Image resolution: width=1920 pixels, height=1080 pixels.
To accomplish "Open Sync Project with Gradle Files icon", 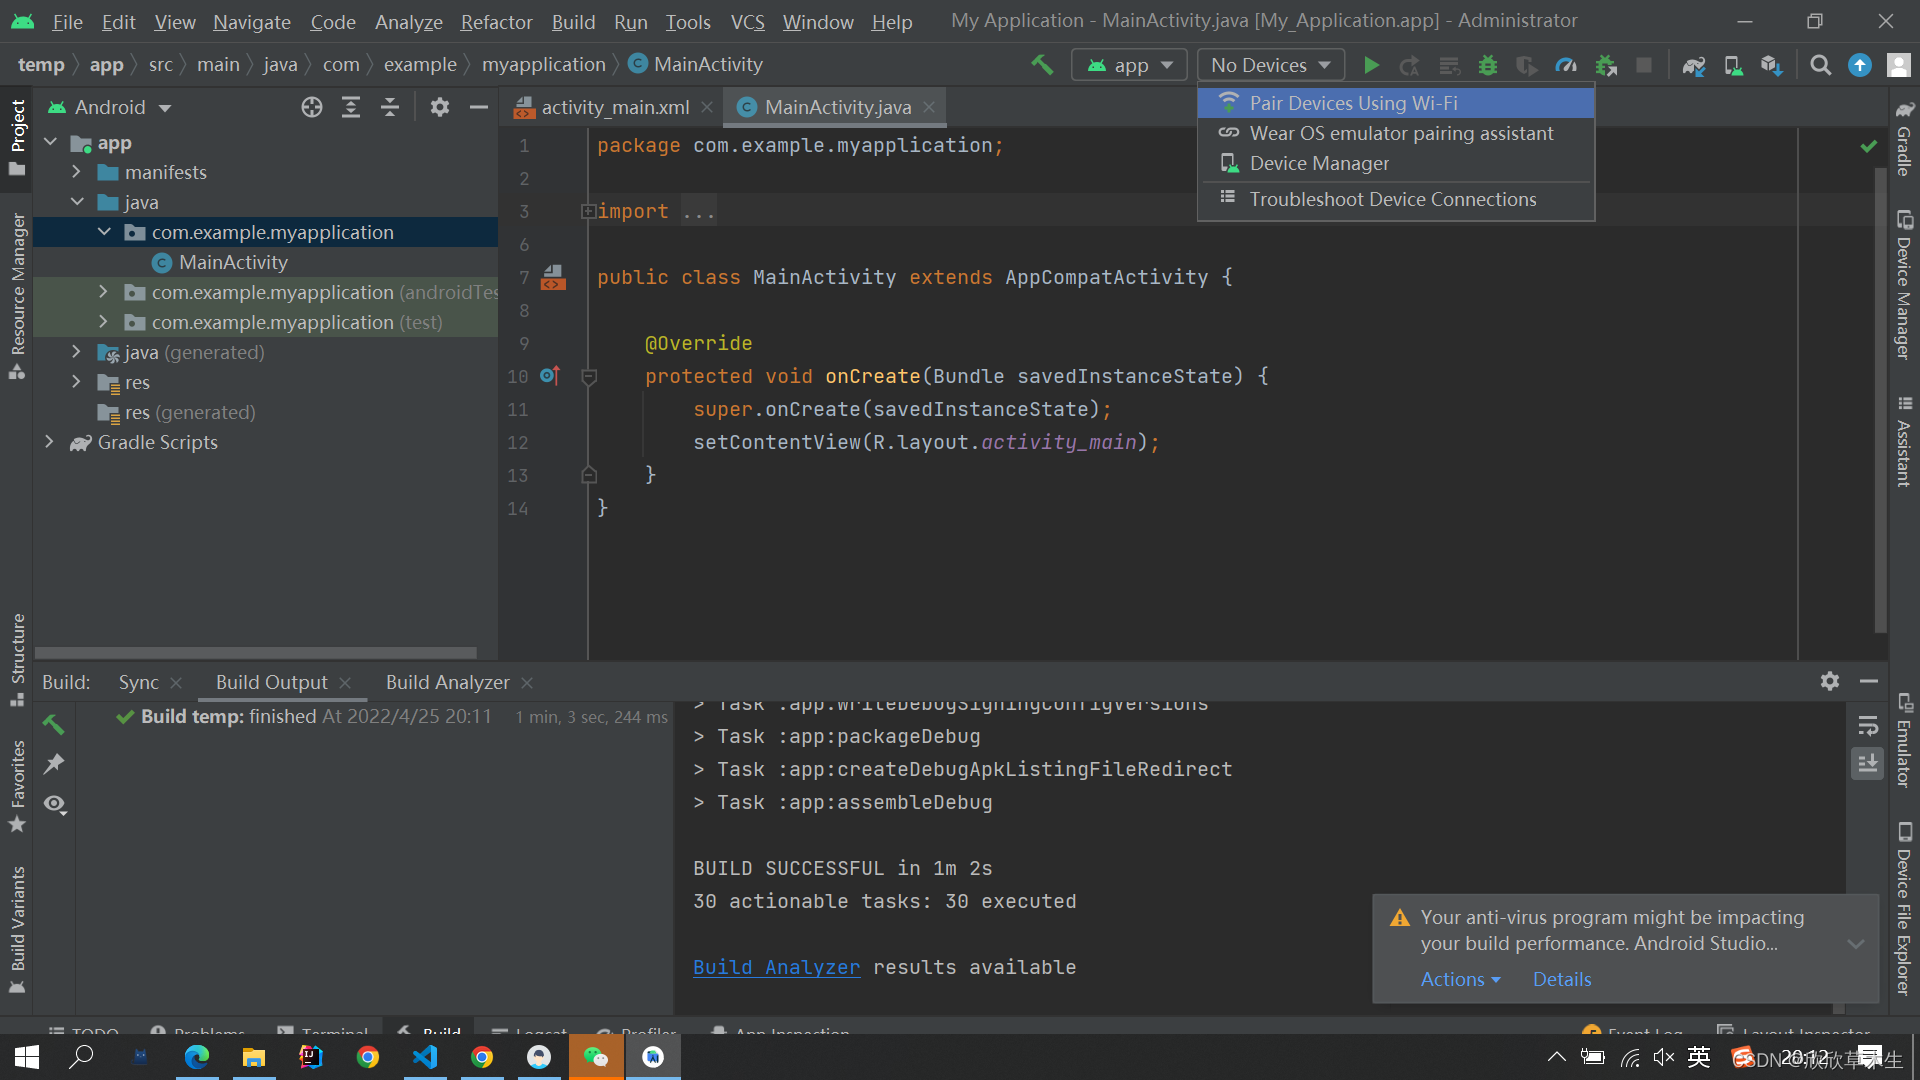I will 1693,65.
